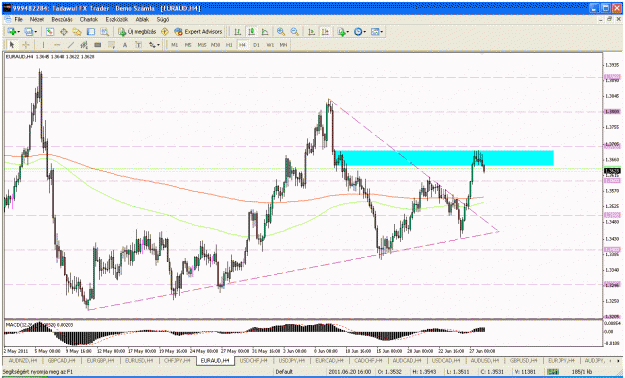Toggle the Expert Advisors button
The image size is (625, 378).
[198, 32]
